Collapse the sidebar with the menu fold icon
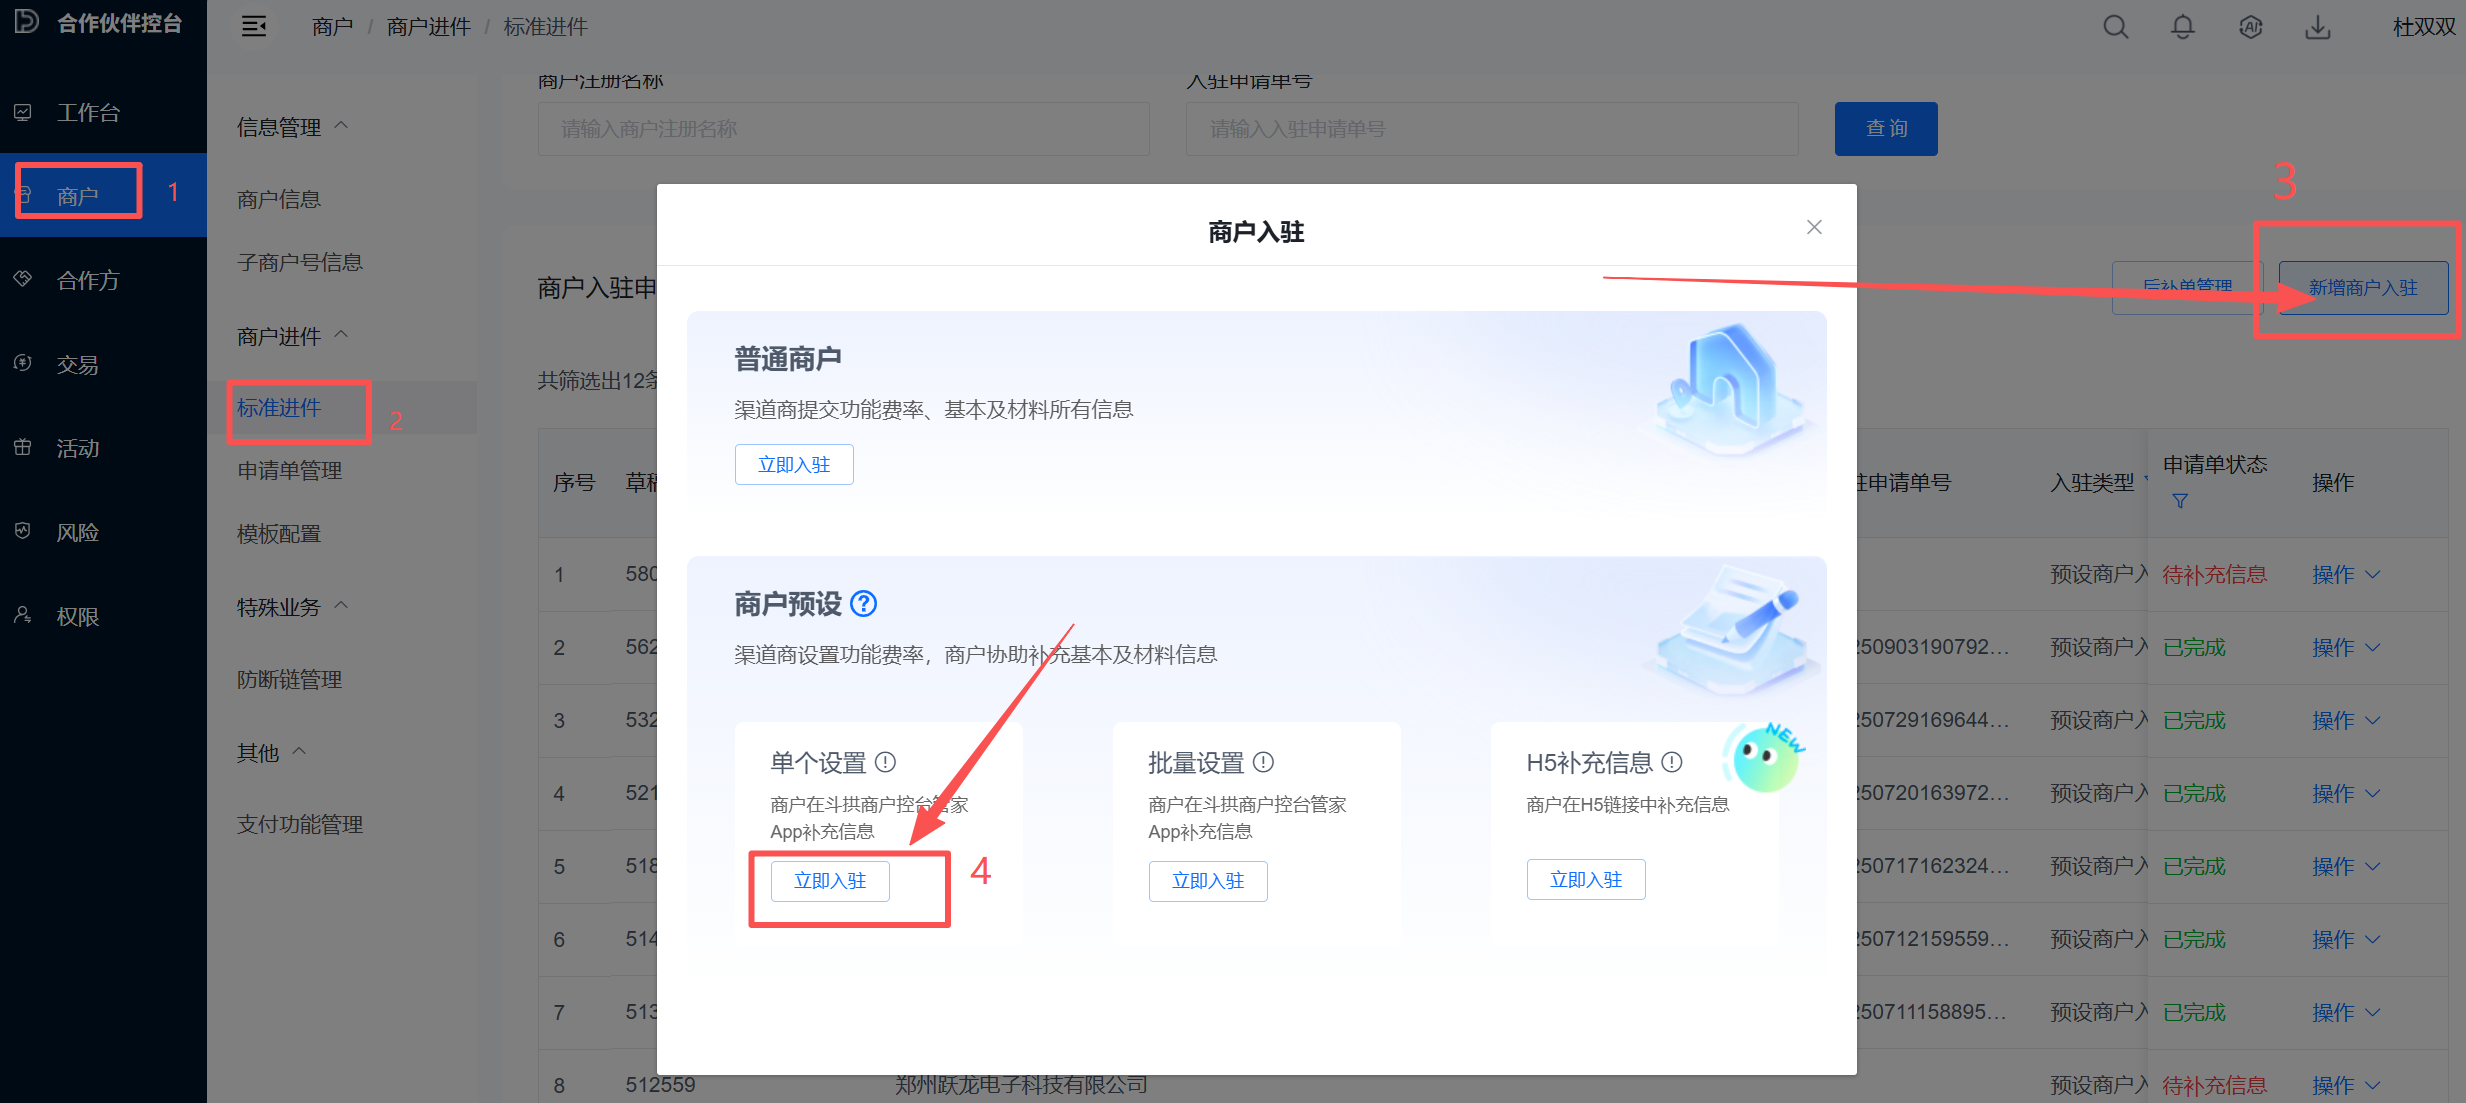 [254, 27]
